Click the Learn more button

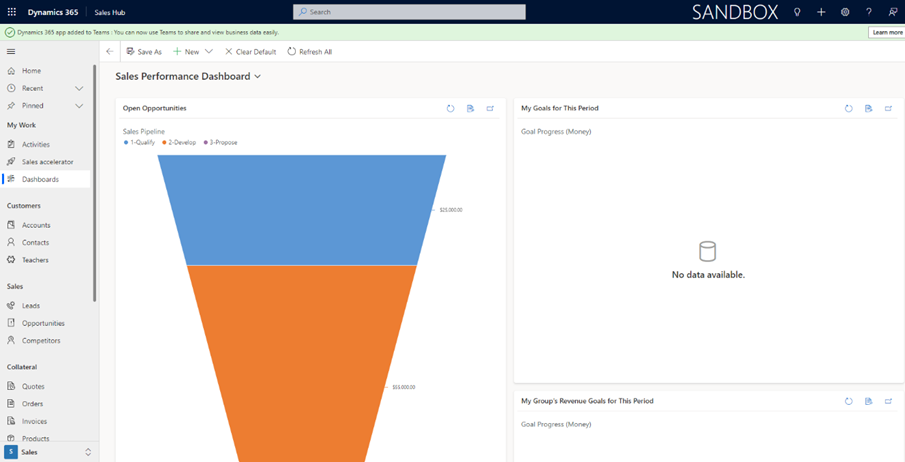[x=886, y=32]
